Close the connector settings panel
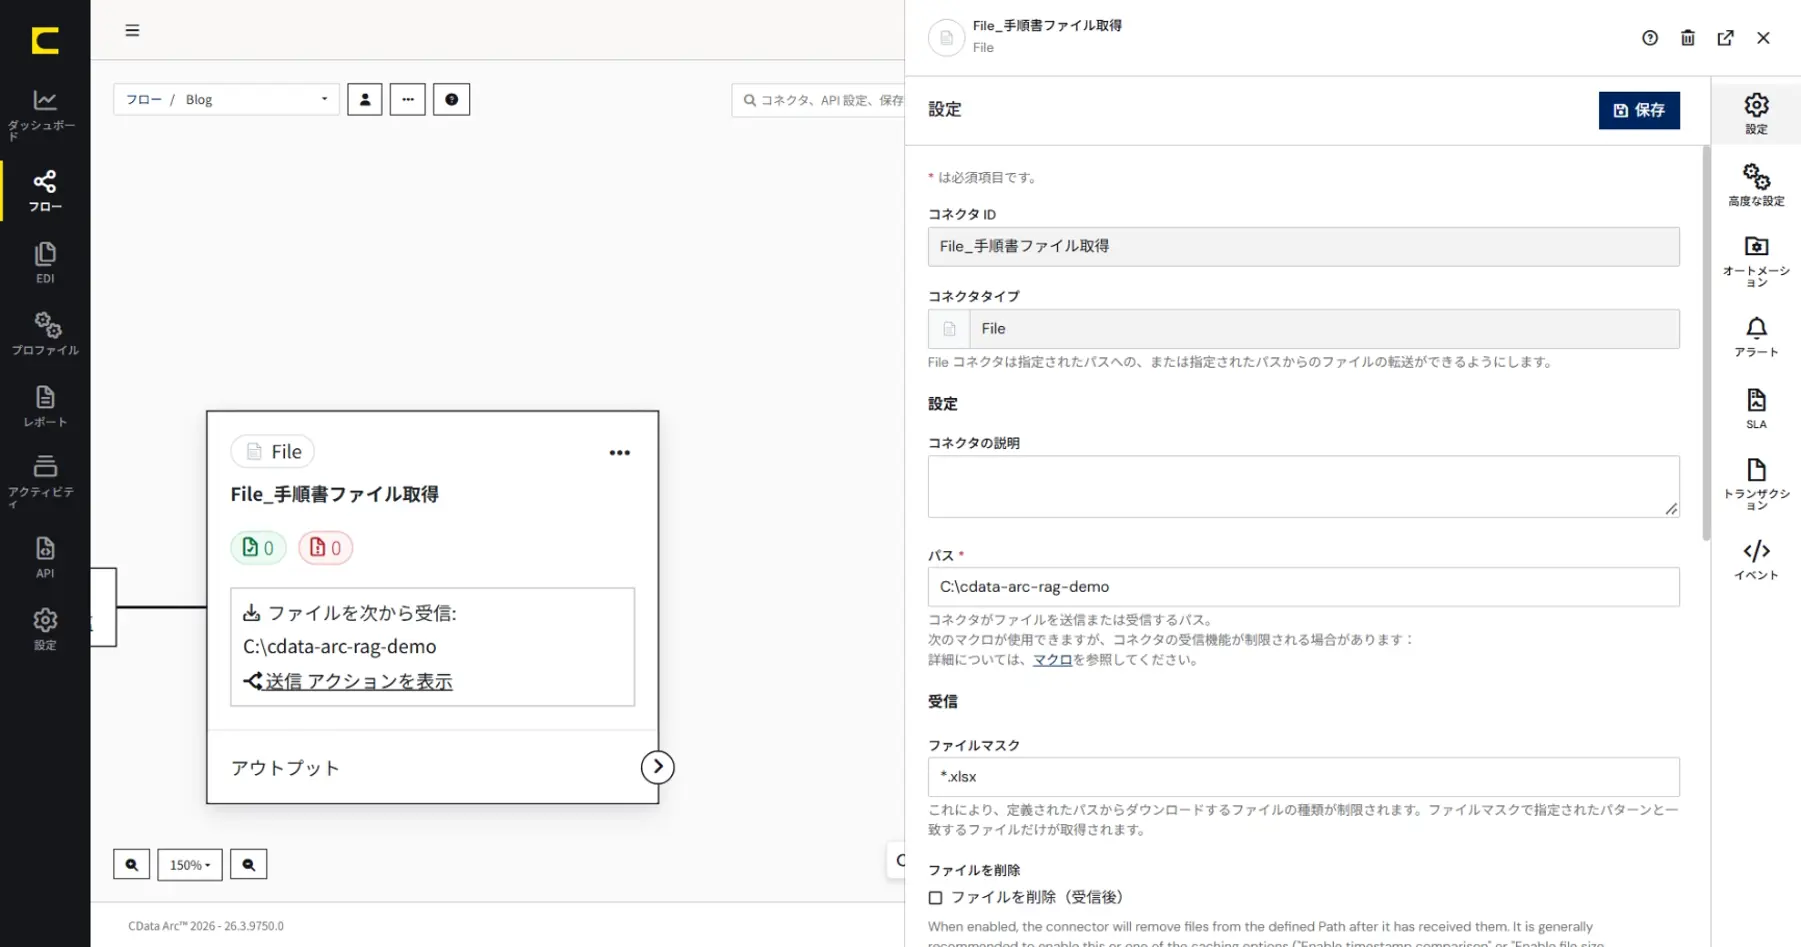The image size is (1801, 947). pyautogui.click(x=1764, y=38)
